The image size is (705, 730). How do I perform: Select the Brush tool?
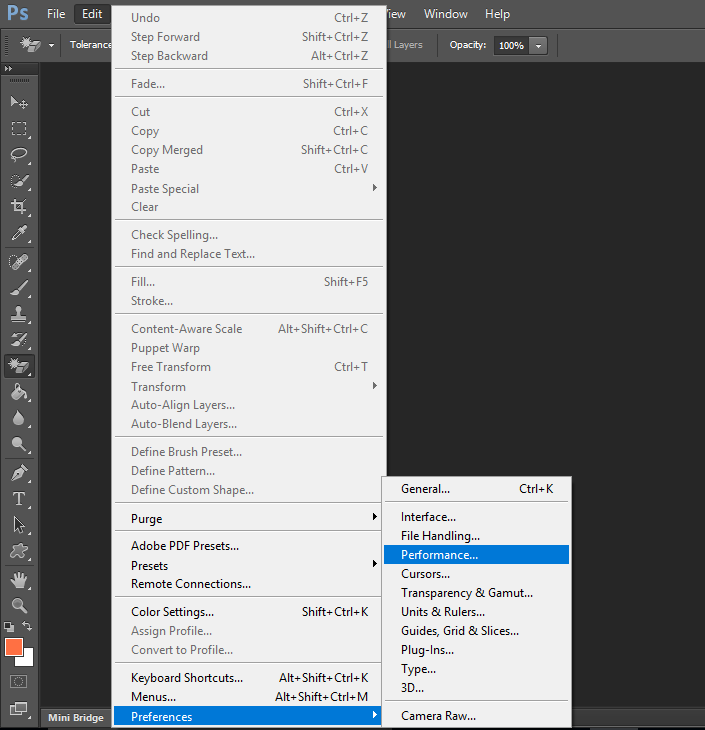pos(19,288)
